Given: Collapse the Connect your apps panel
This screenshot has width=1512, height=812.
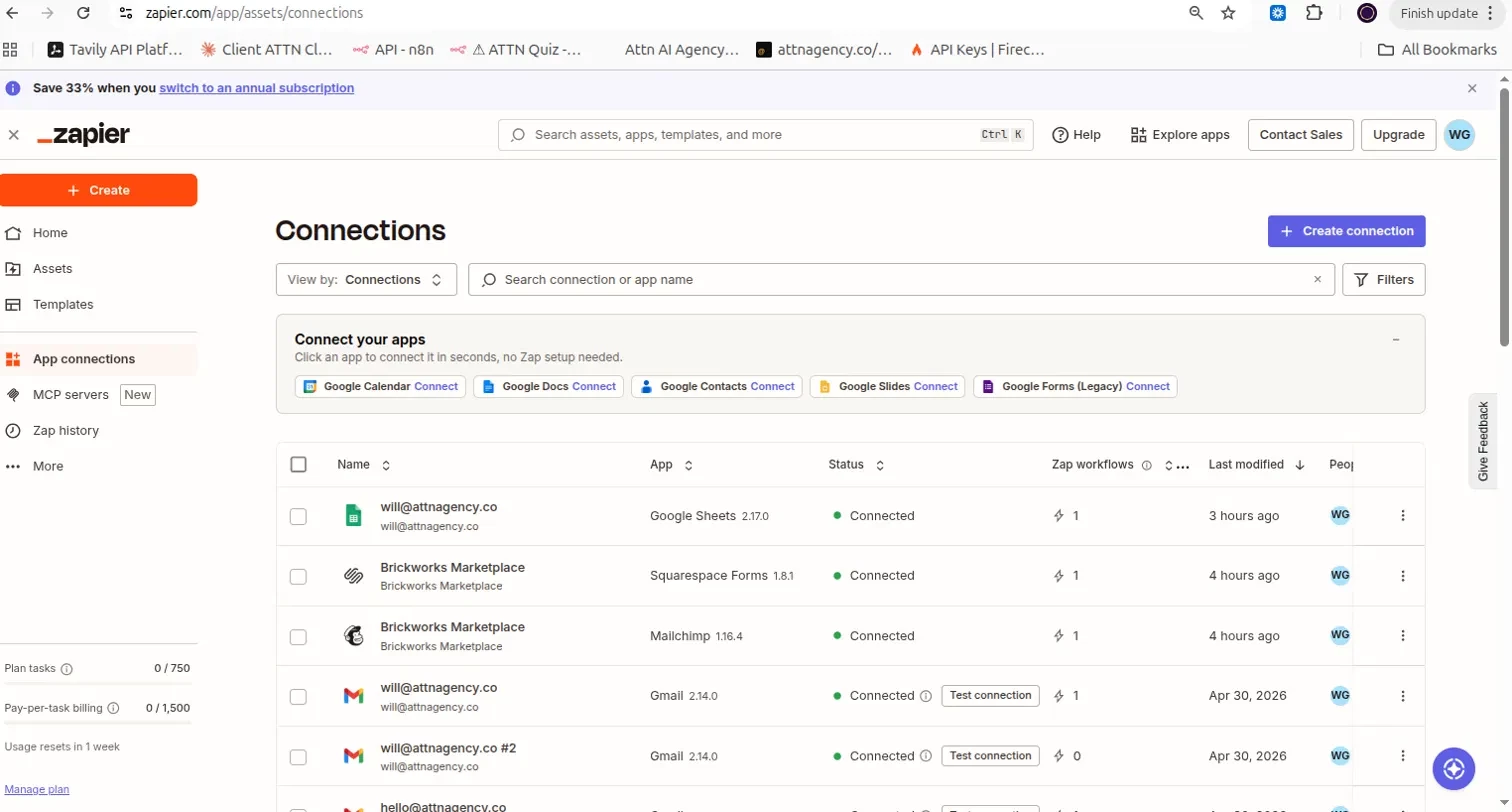Looking at the screenshot, I should coord(1396,340).
